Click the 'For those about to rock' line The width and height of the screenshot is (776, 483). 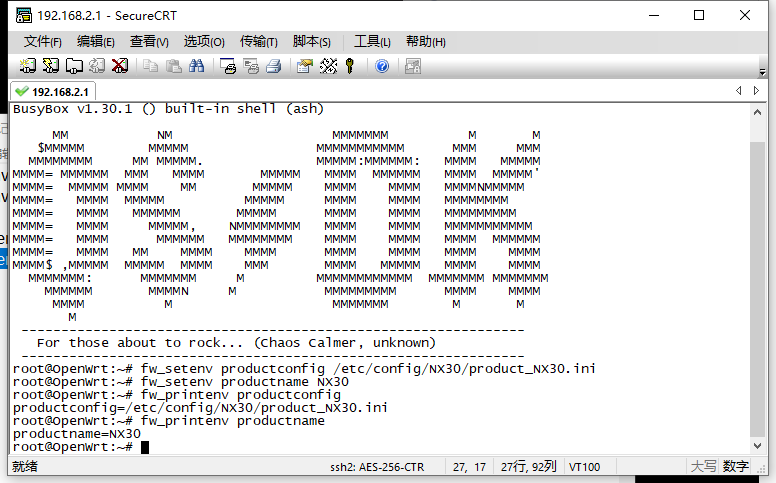236,342
